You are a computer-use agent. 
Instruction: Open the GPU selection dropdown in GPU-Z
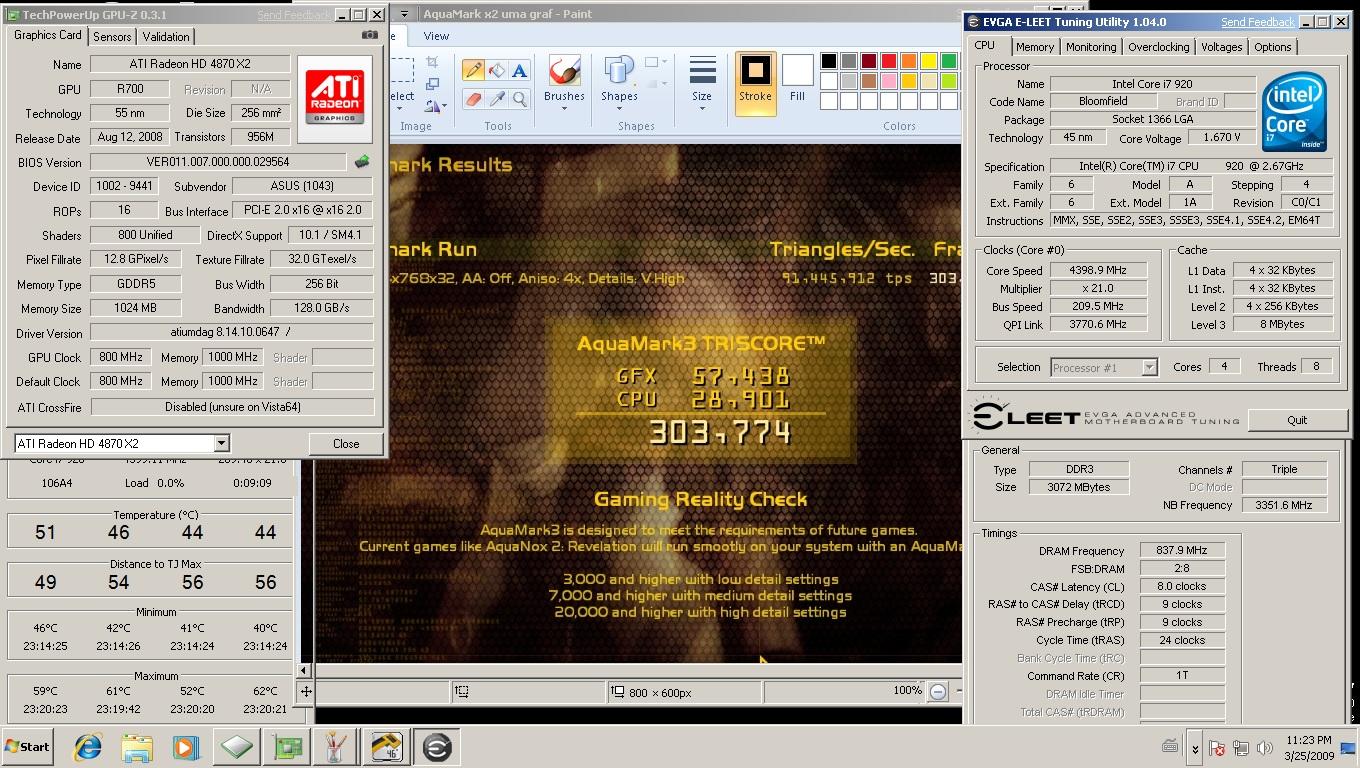pyautogui.click(x=221, y=443)
